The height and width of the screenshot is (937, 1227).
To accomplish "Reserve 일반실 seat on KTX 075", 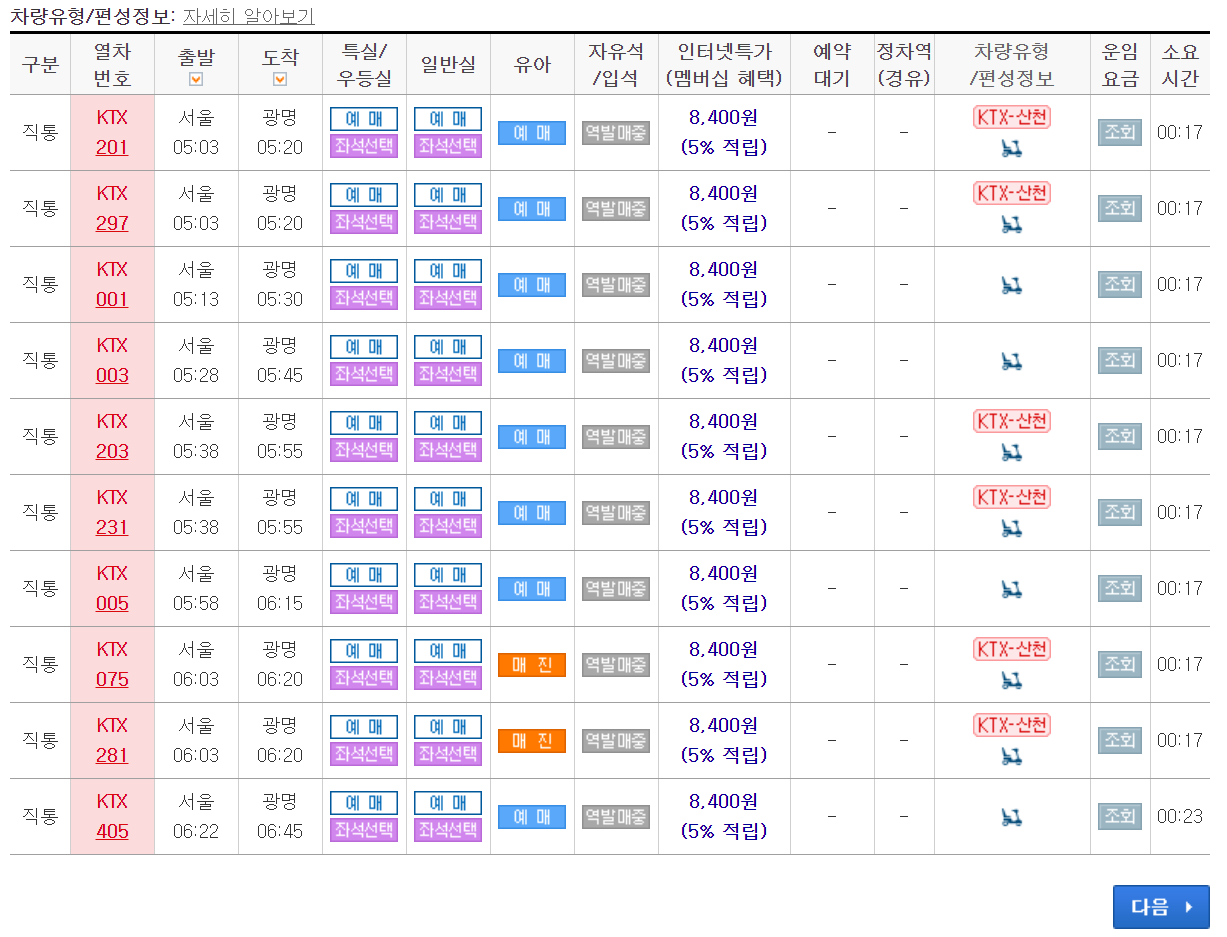I will 448,651.
